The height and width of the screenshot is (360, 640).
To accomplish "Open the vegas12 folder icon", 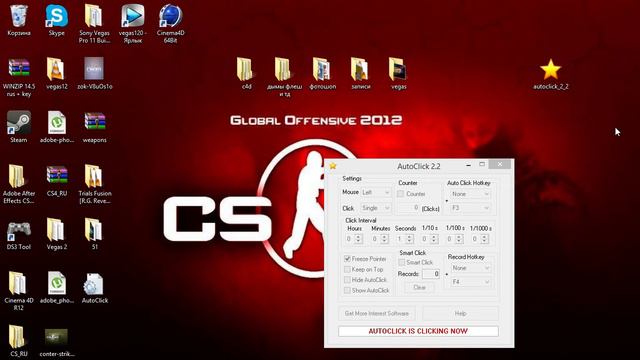I will pos(56,74).
